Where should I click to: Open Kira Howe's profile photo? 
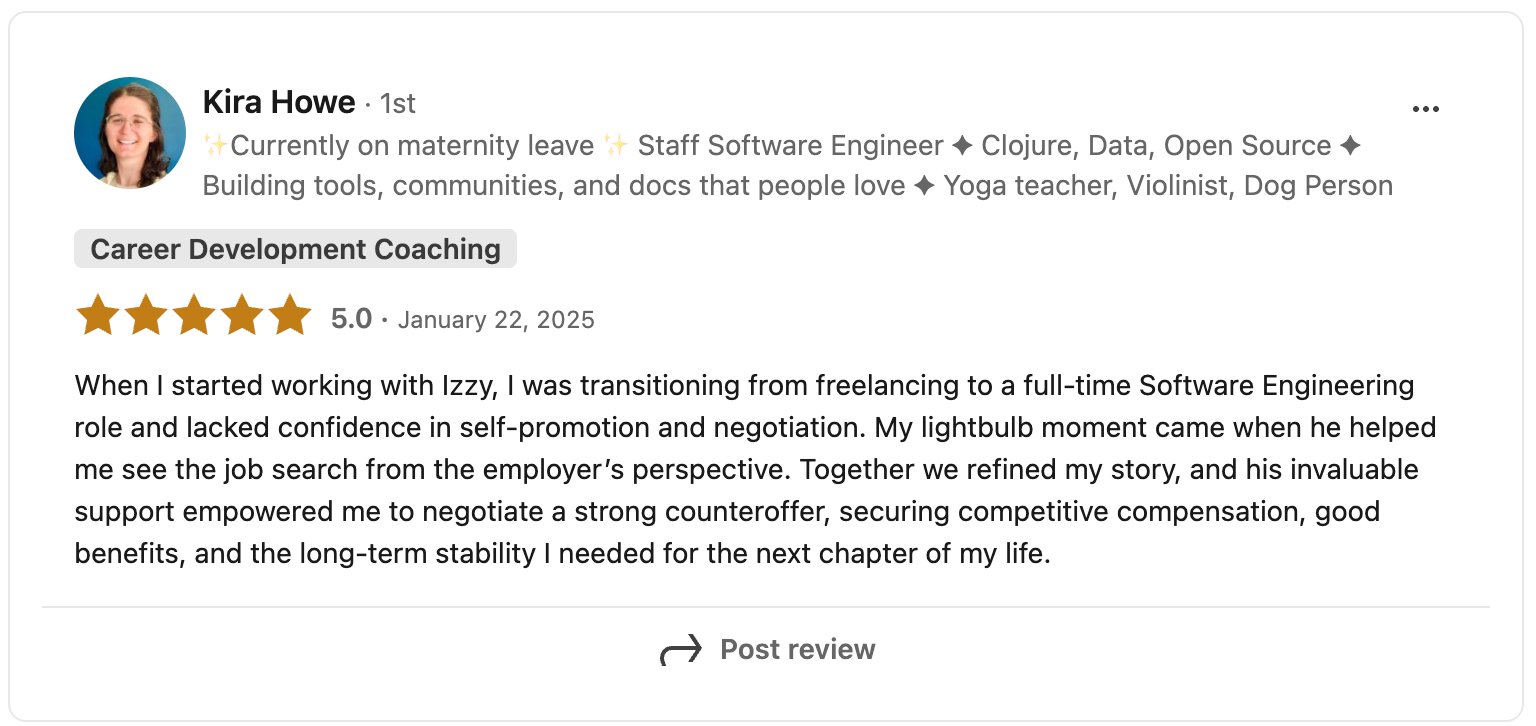pos(130,133)
